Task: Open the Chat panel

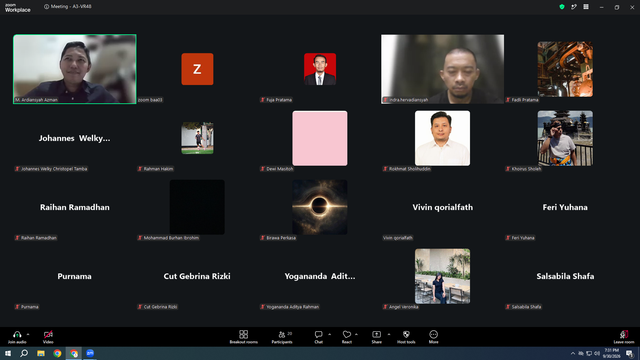Action: pyautogui.click(x=318, y=337)
